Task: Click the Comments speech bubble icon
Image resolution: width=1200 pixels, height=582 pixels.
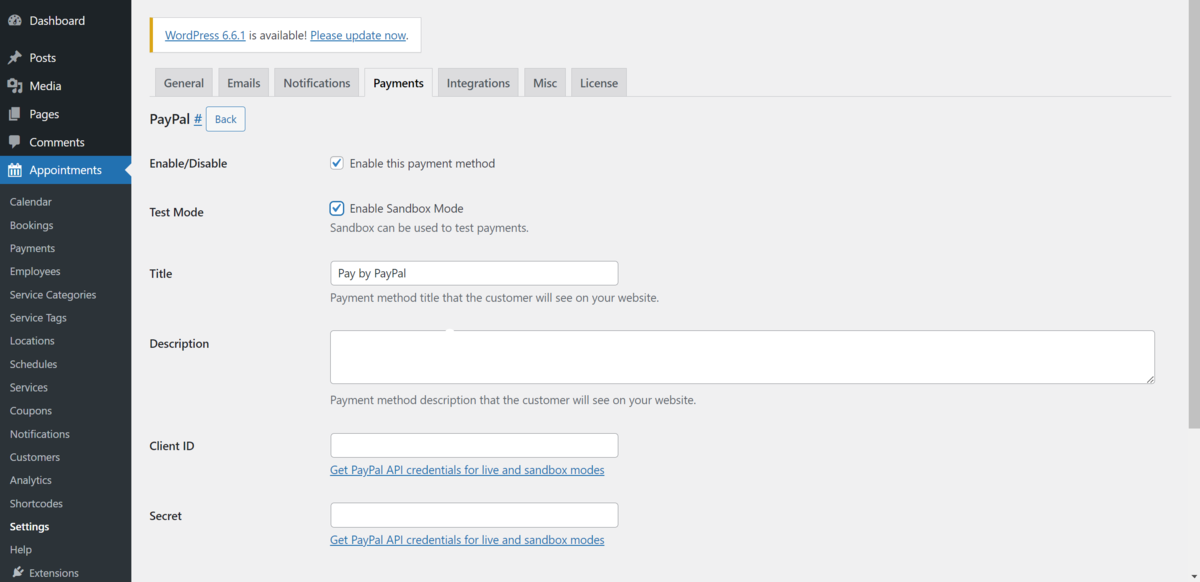Action: click(15, 142)
